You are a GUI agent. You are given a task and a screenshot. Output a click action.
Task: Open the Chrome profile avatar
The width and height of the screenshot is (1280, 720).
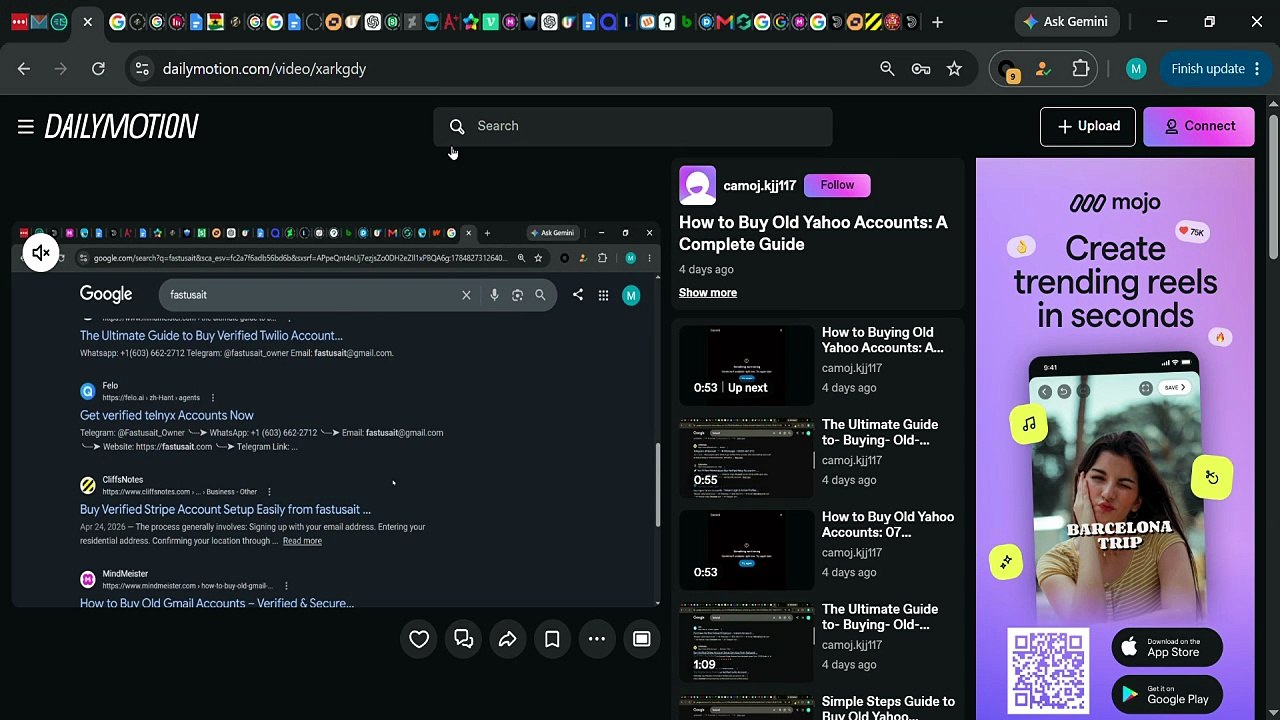pyautogui.click(x=1135, y=69)
